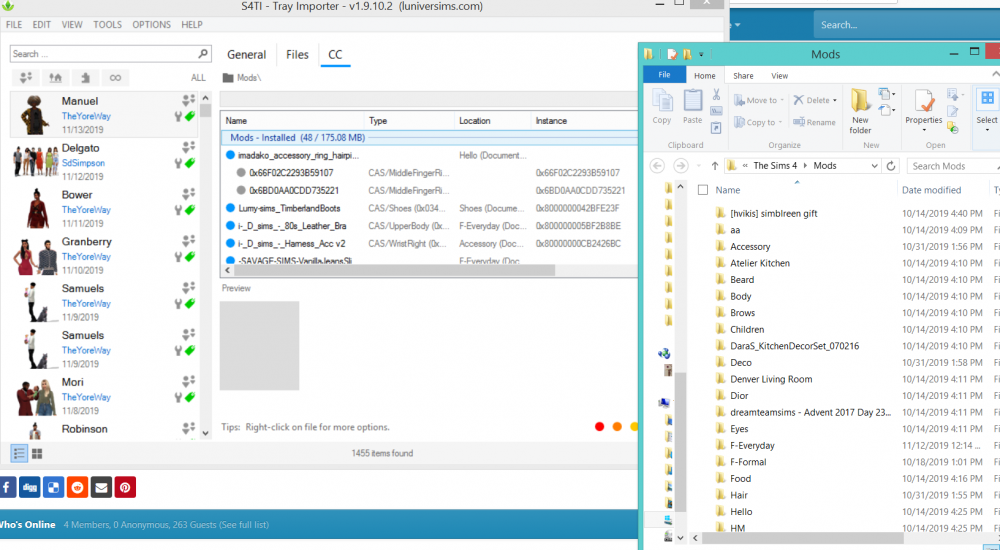This screenshot has width=1000, height=550.
Task: Select the Atelier Kitchen folder
Action: coord(760,263)
